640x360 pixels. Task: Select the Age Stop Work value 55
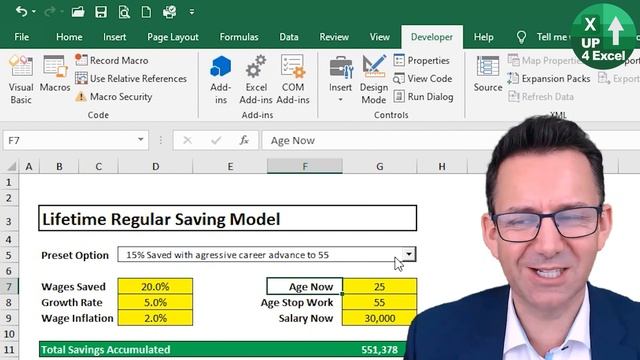tap(380, 302)
